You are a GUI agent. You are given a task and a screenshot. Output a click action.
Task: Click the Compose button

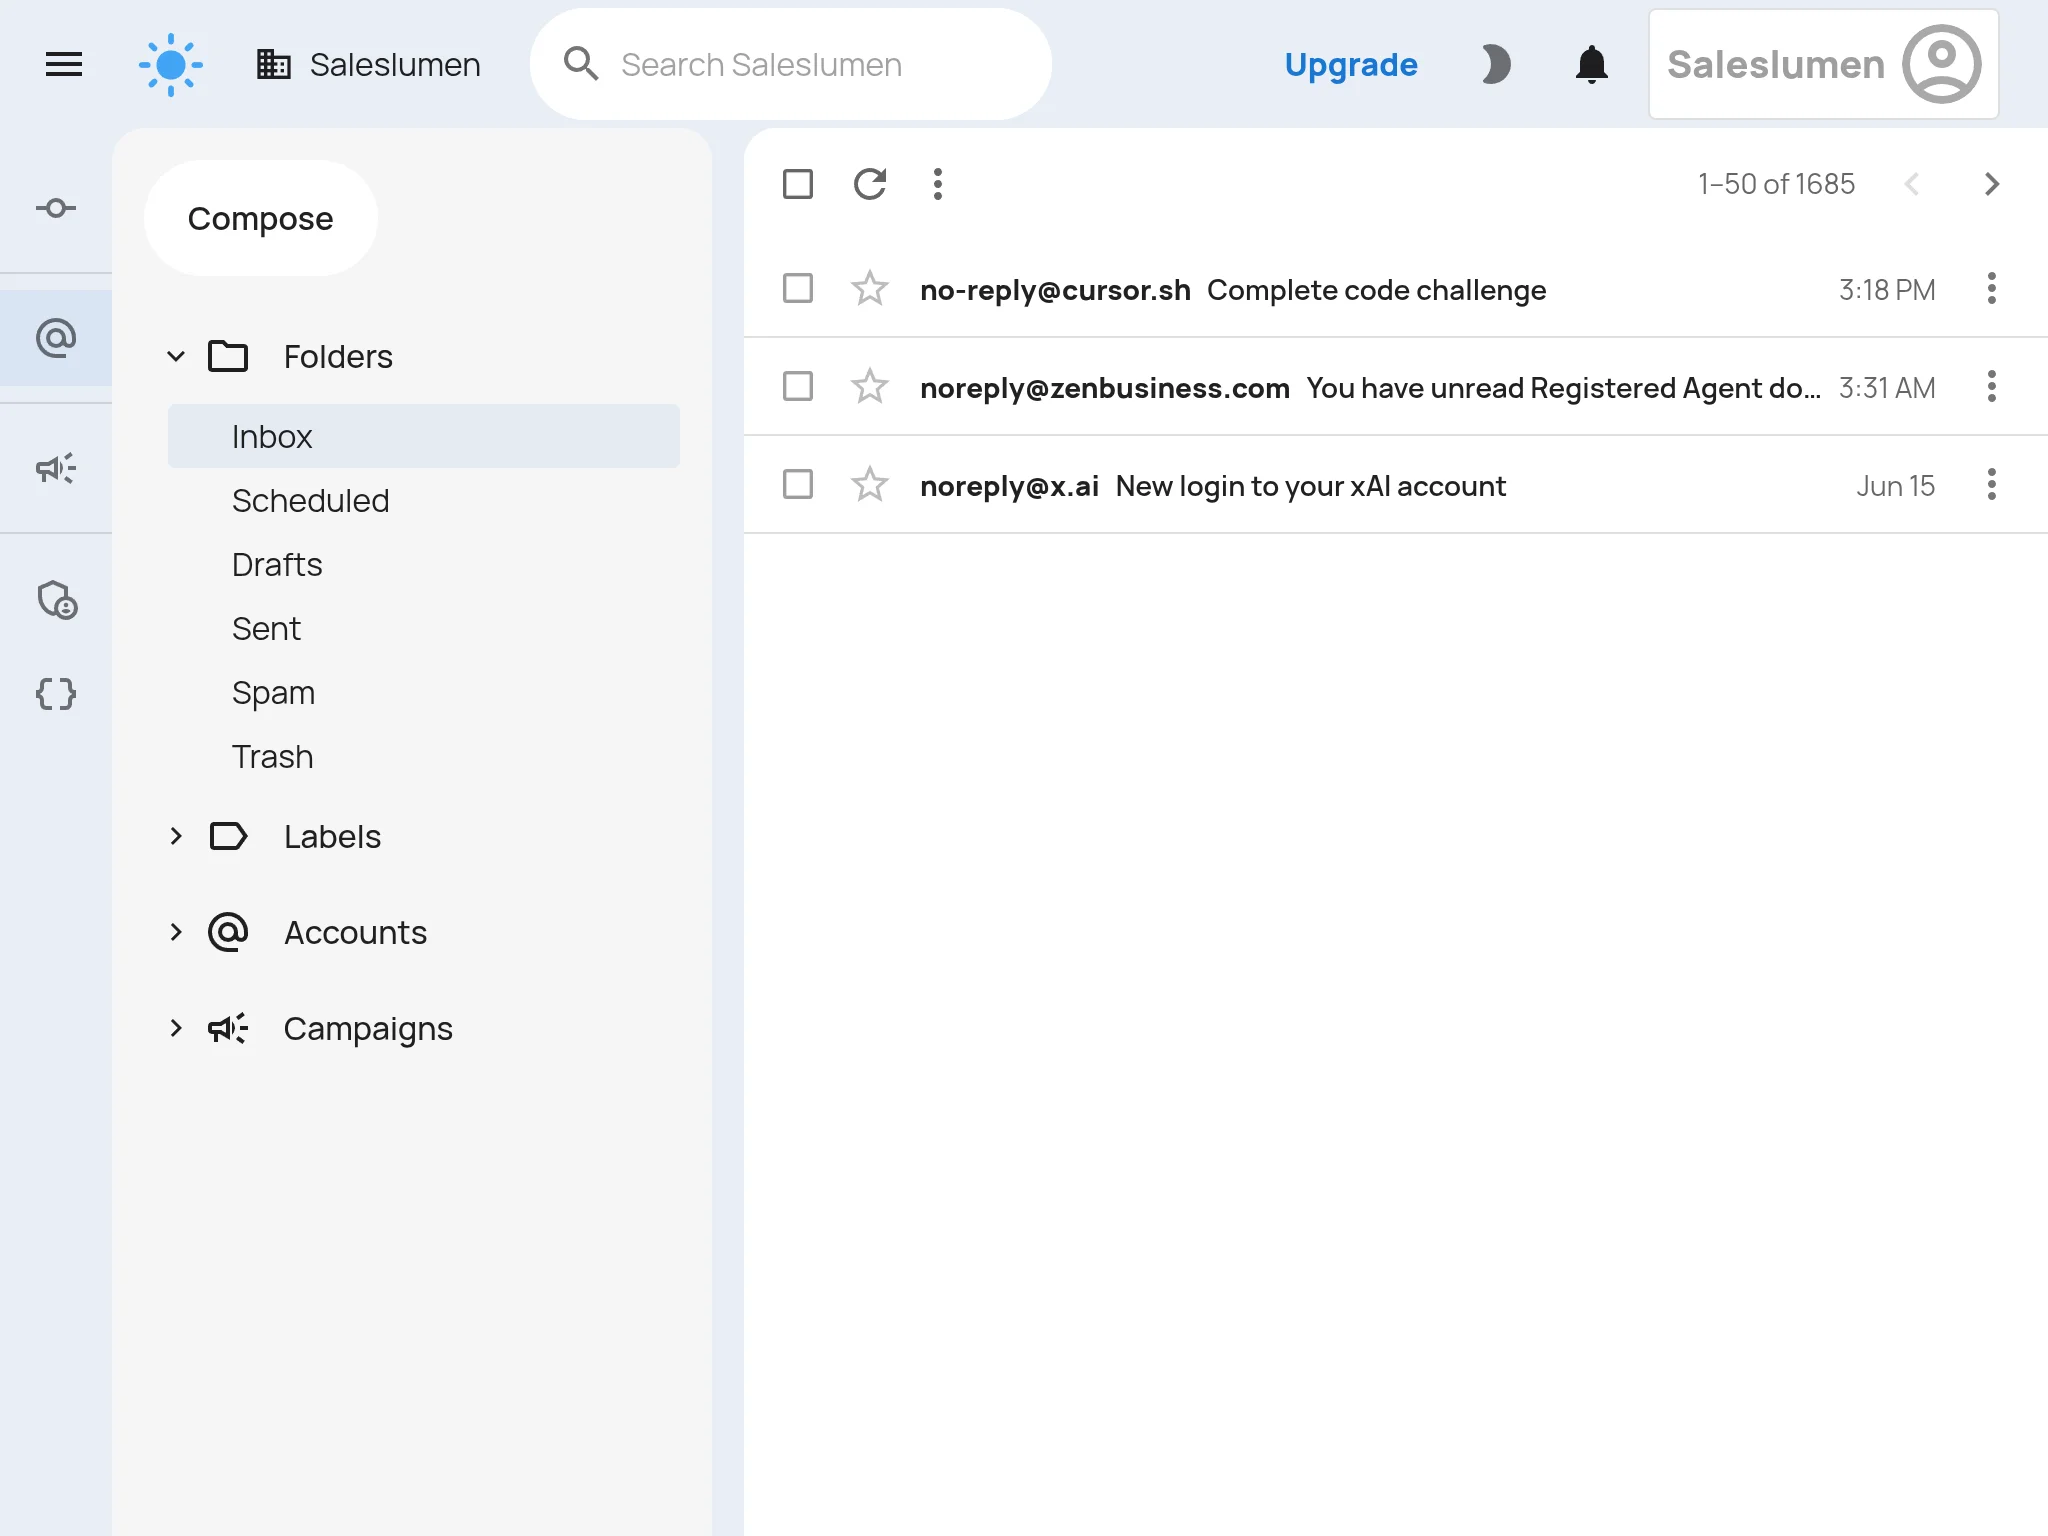pos(260,218)
